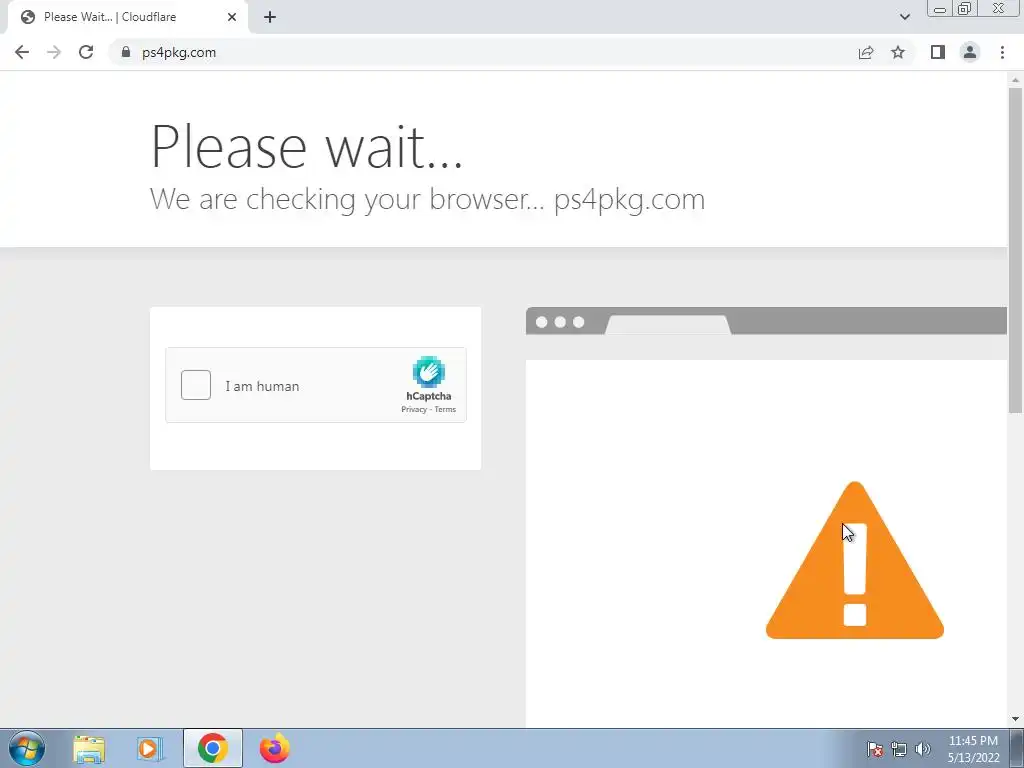Launch Firefox from the taskbar

274,749
